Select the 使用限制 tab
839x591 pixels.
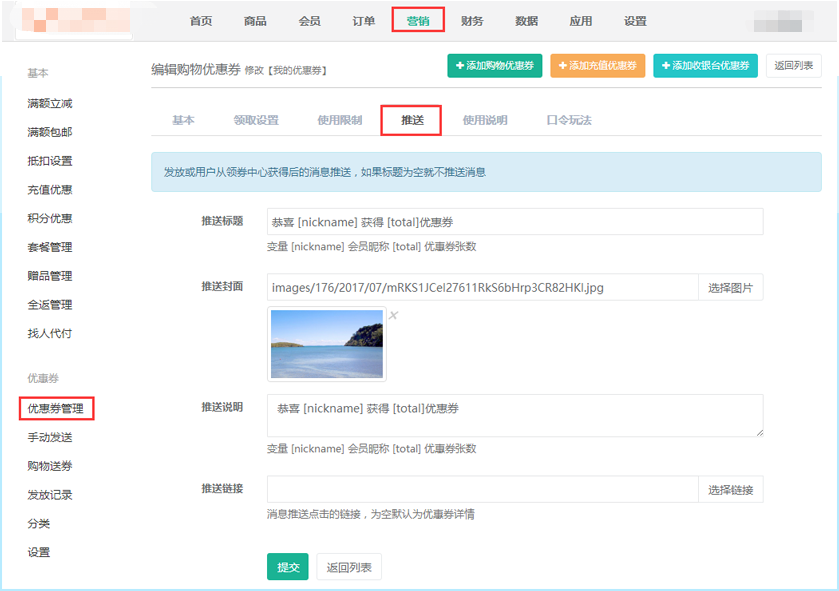click(x=339, y=120)
